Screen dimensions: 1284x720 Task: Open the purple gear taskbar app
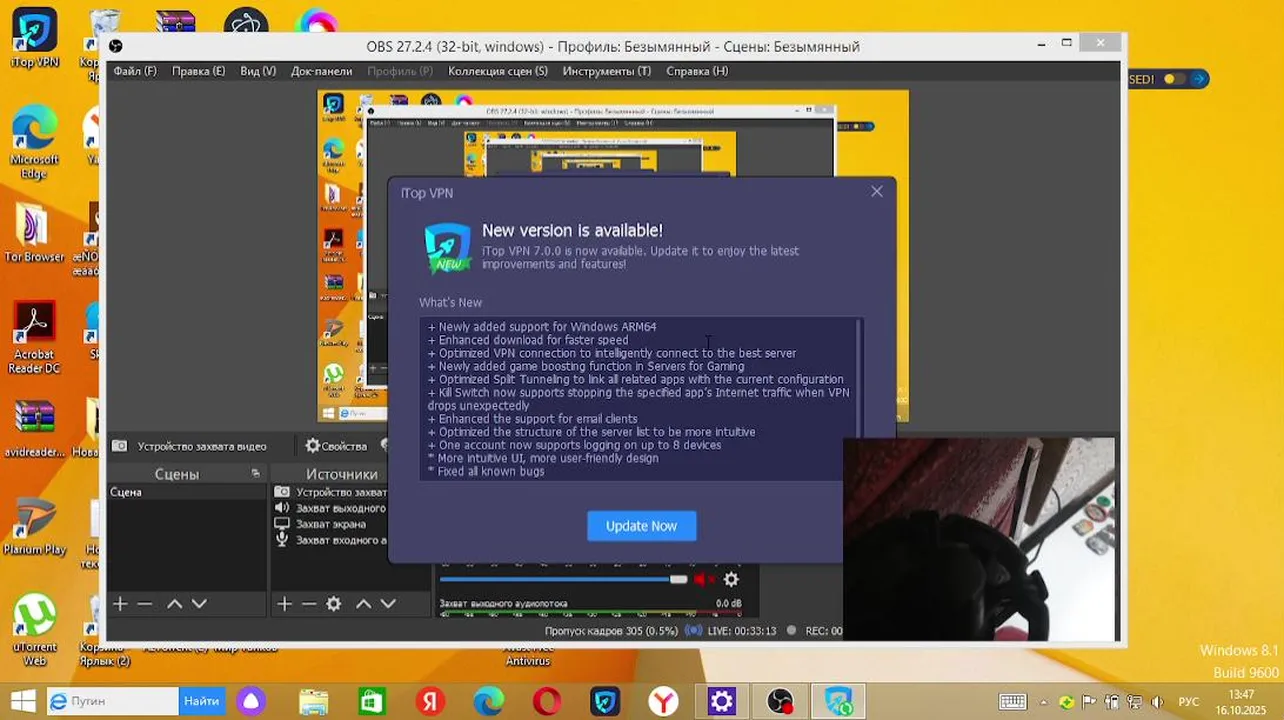pyautogui.click(x=722, y=701)
